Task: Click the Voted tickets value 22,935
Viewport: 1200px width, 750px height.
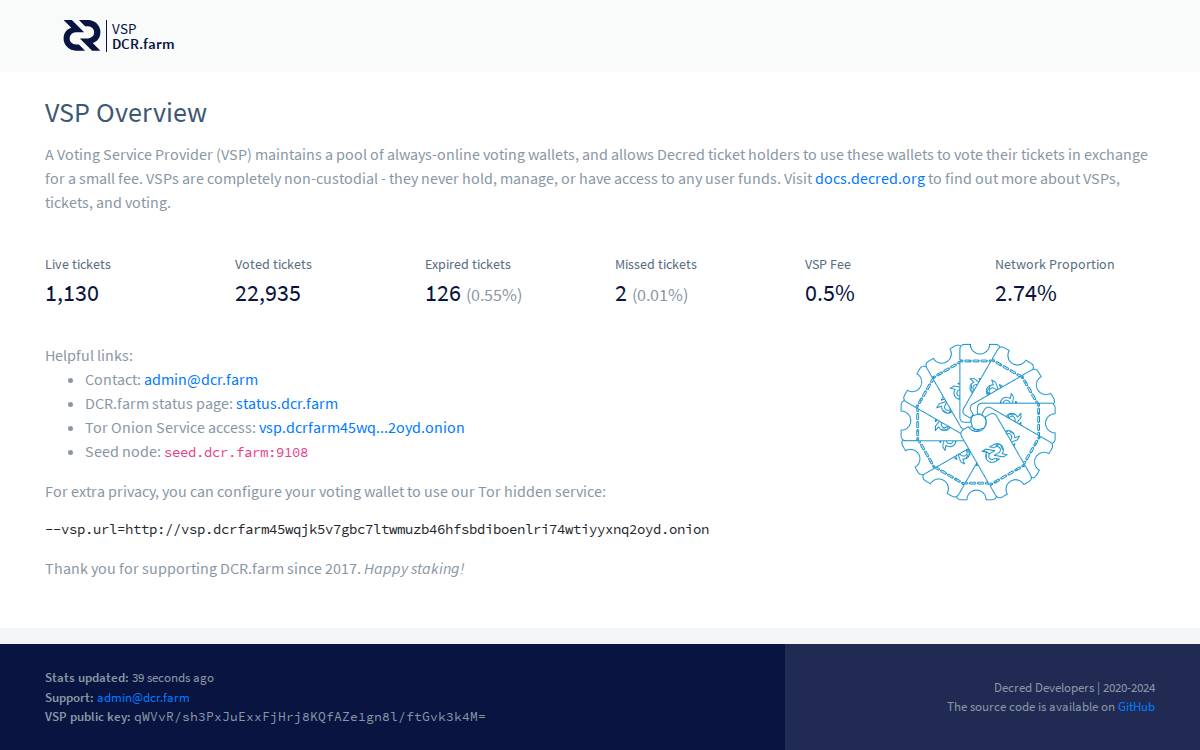Action: (268, 293)
